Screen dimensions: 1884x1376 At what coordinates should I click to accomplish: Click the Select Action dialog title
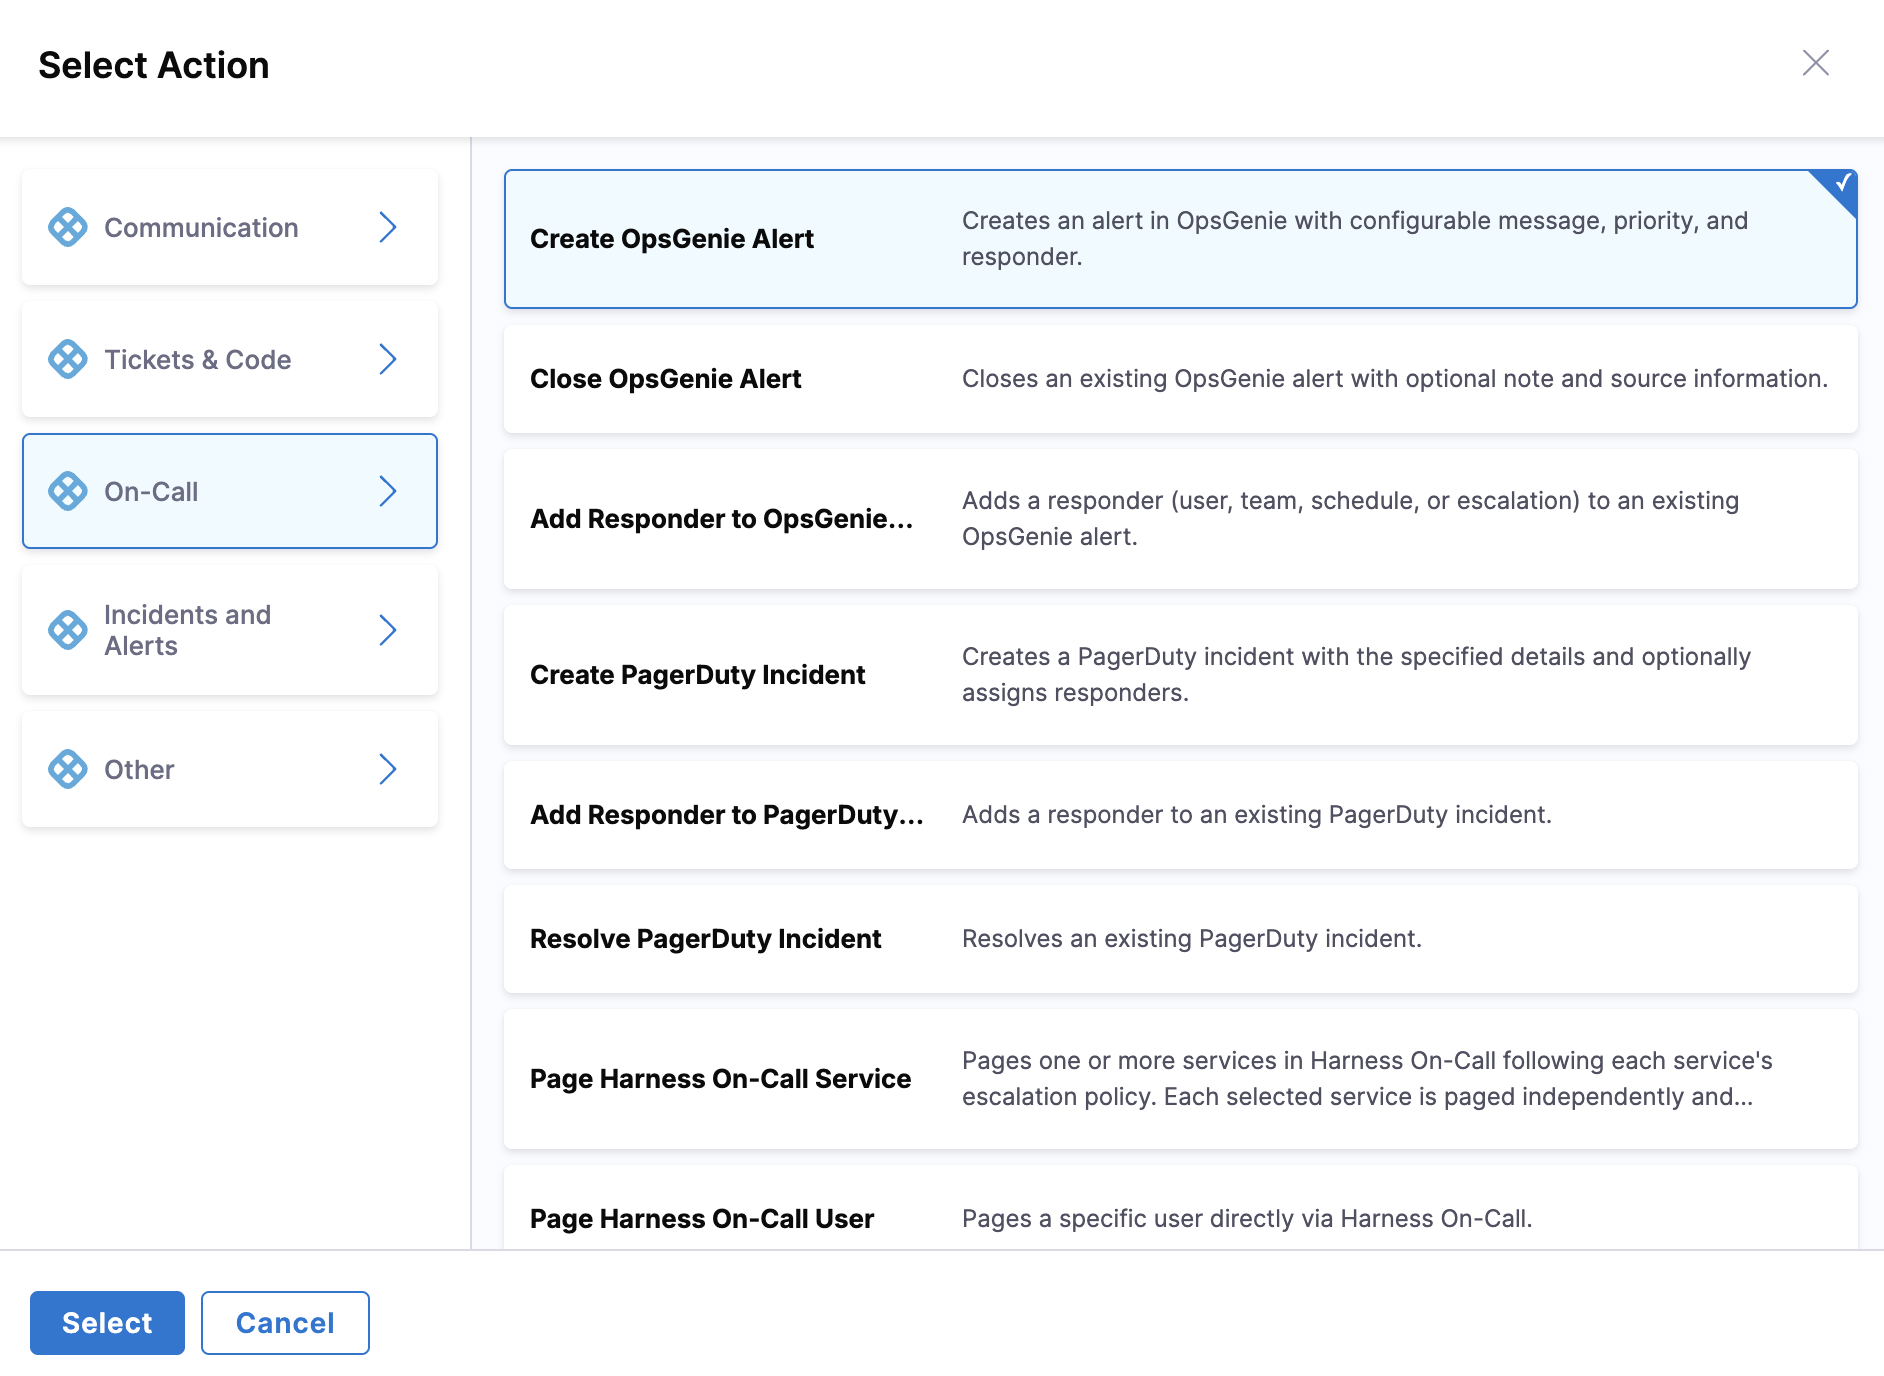tap(154, 65)
